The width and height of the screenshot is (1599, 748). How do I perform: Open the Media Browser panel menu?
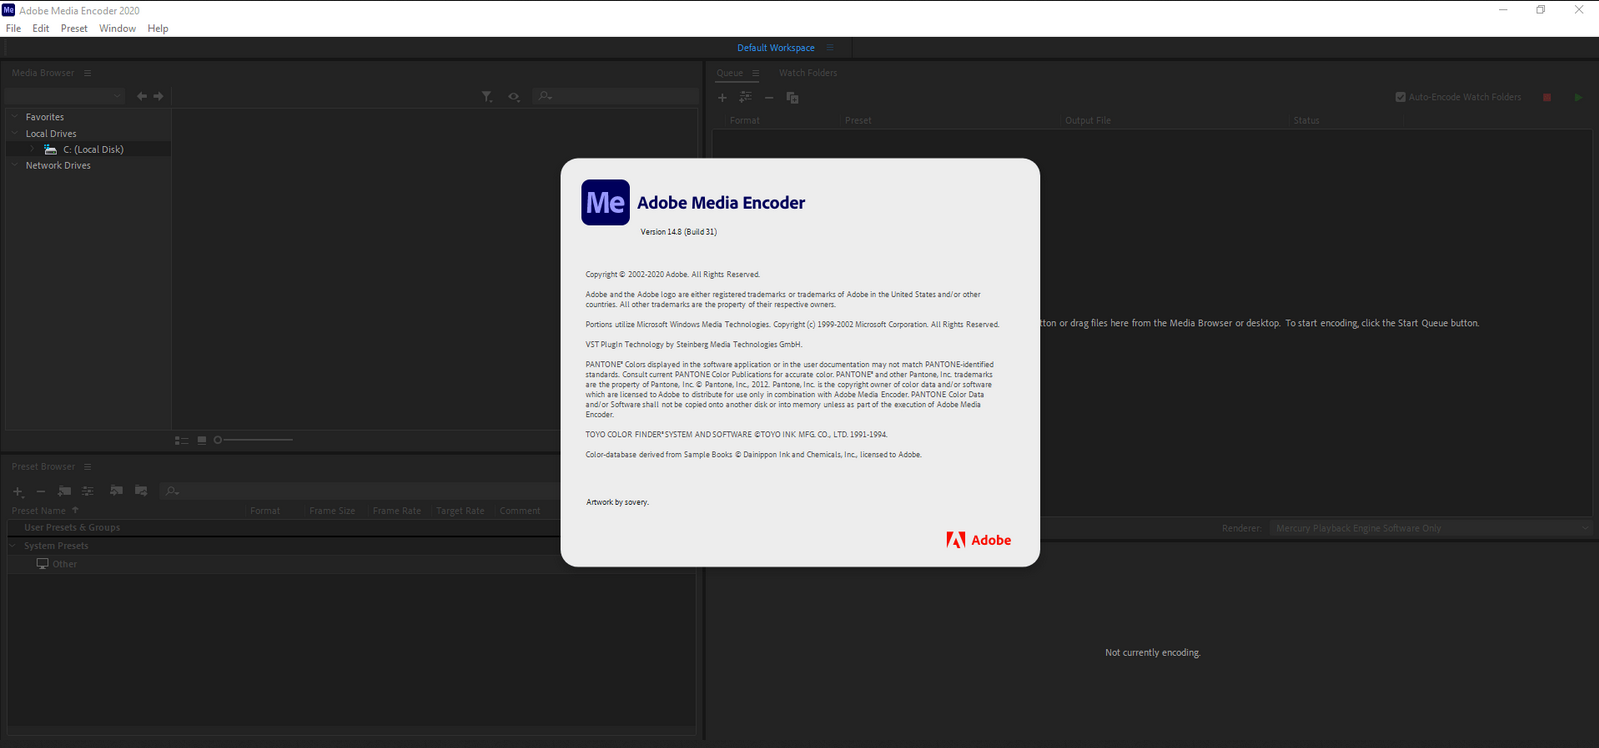tap(87, 73)
